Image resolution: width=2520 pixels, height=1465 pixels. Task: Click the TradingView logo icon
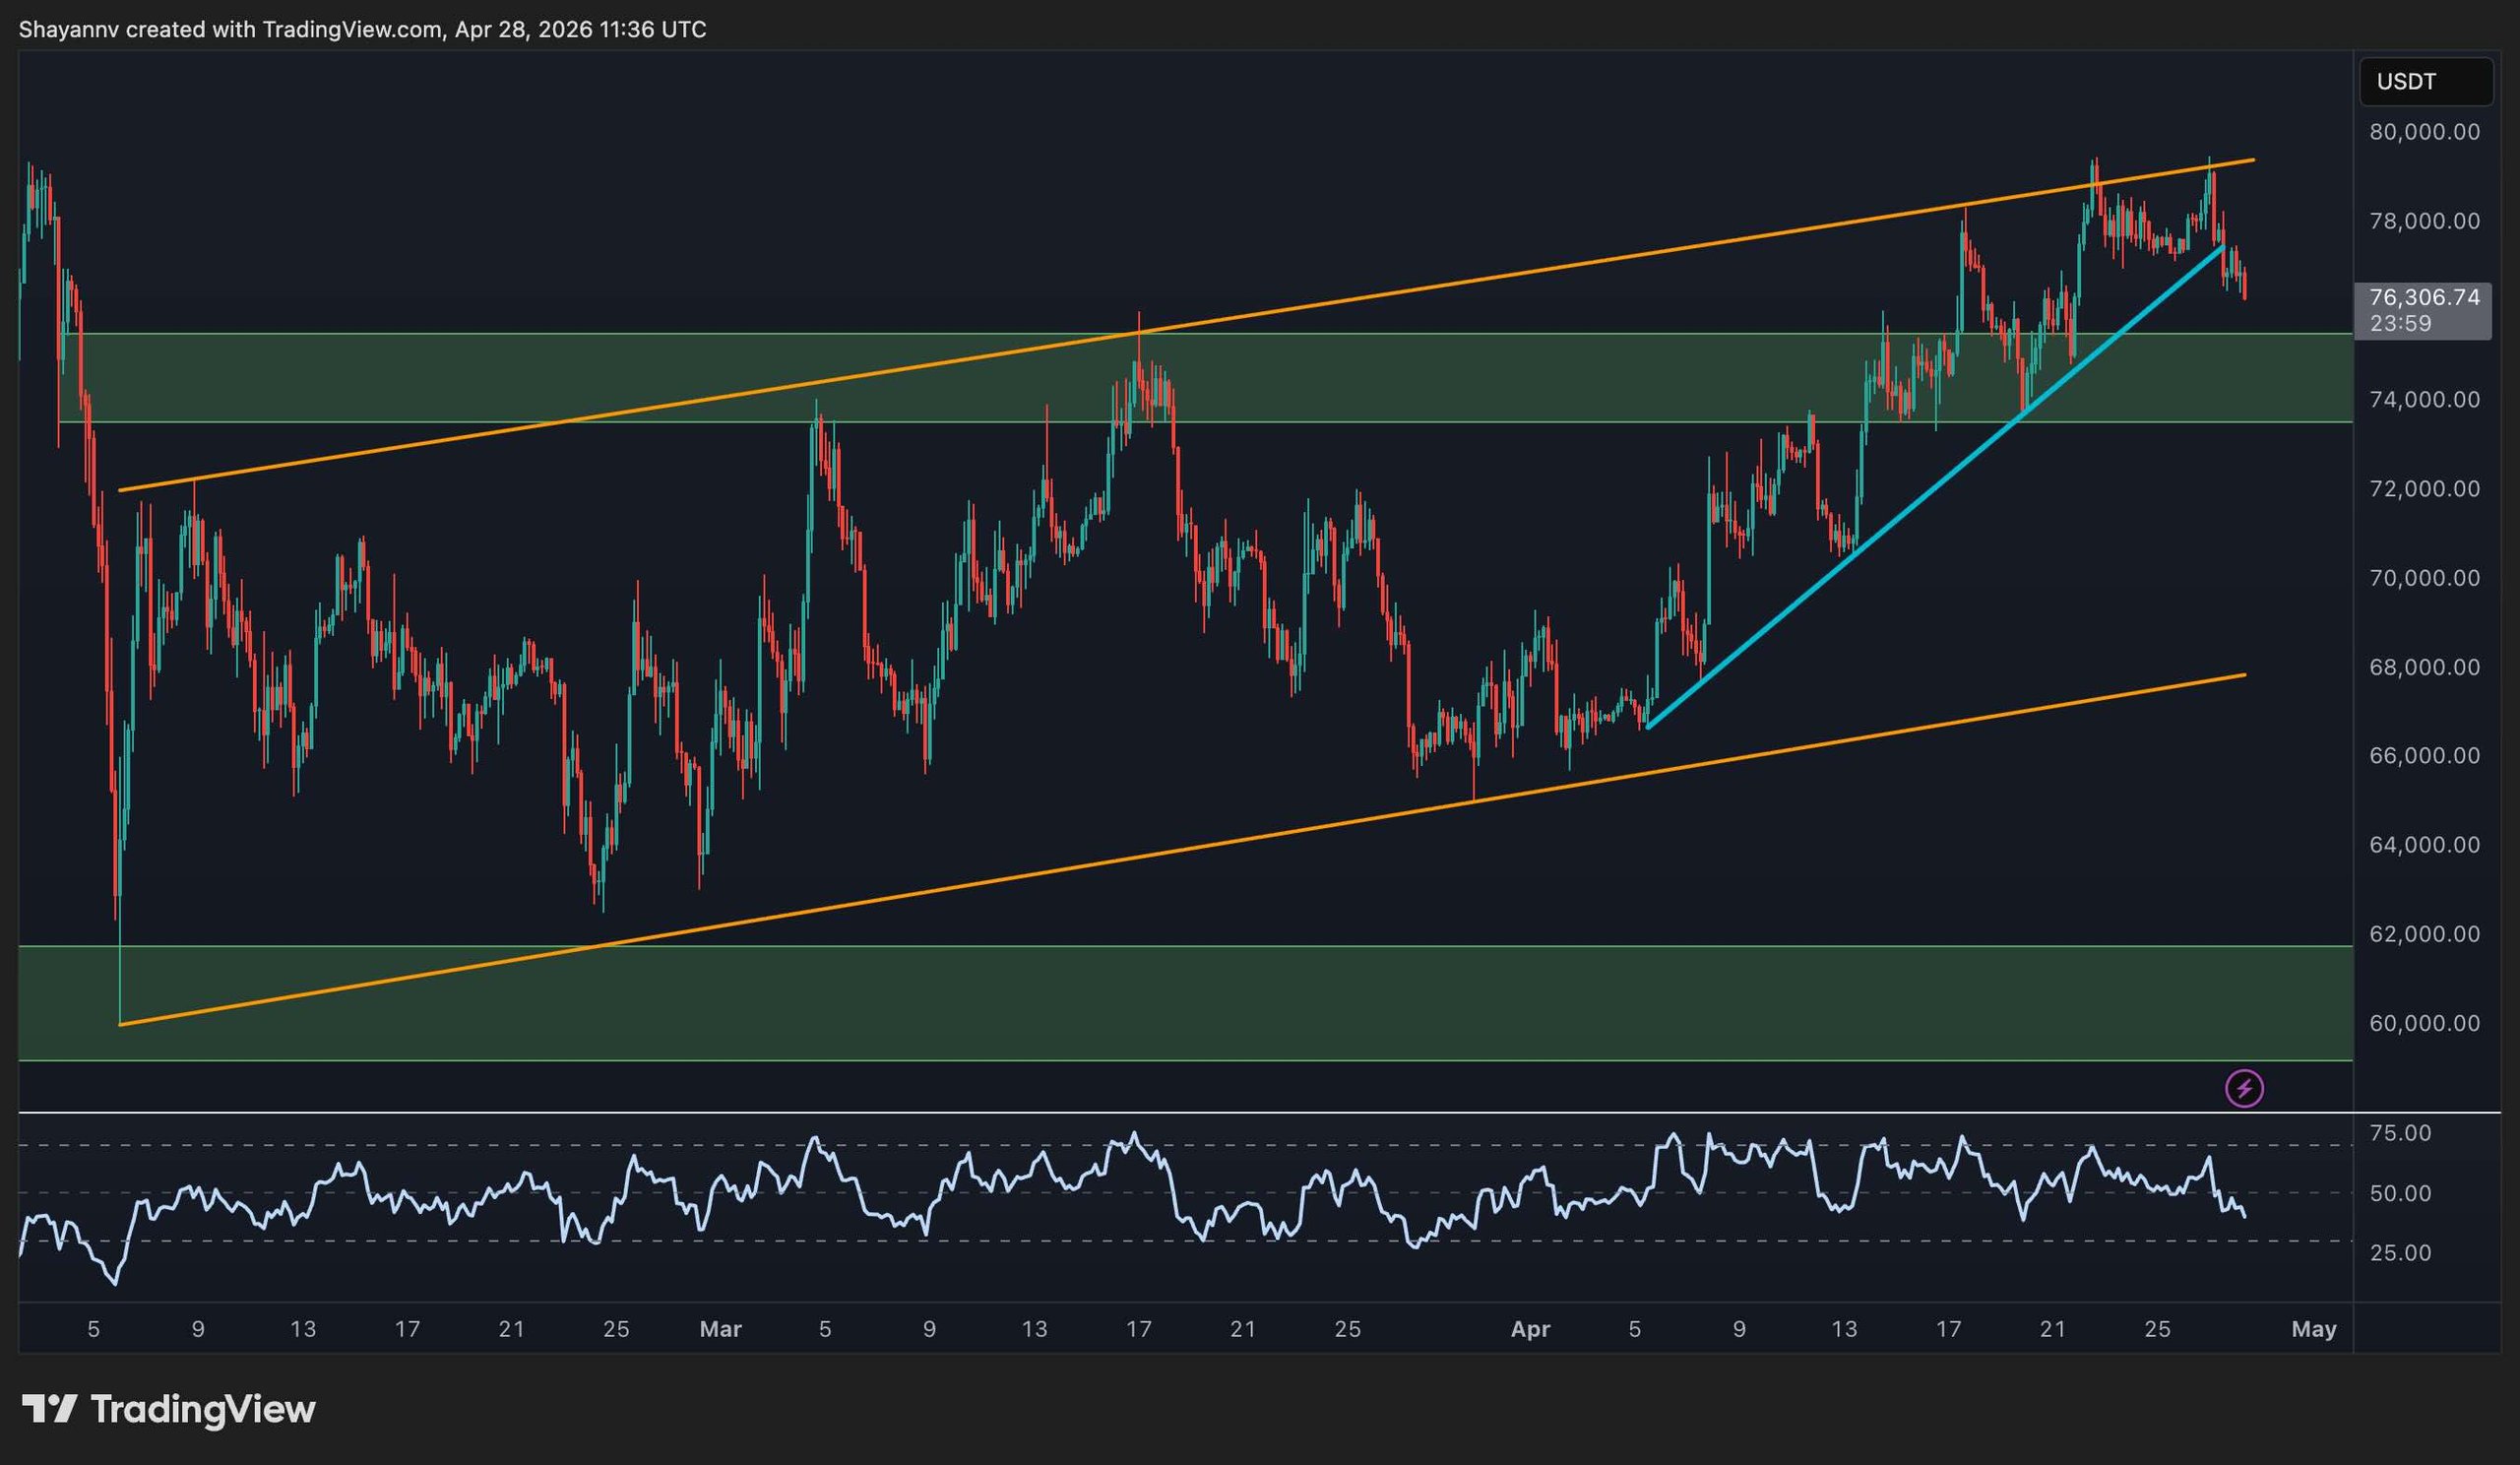[x=49, y=1409]
